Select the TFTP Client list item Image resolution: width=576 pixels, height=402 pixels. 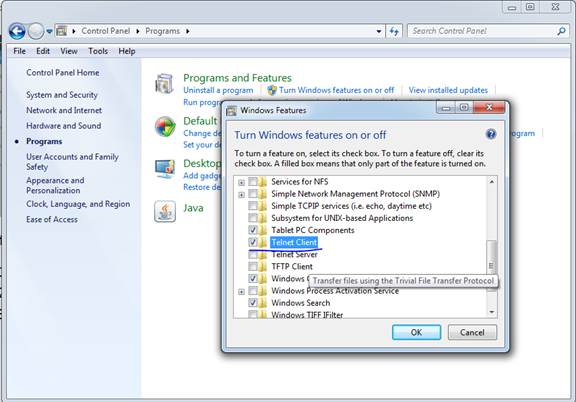292,266
